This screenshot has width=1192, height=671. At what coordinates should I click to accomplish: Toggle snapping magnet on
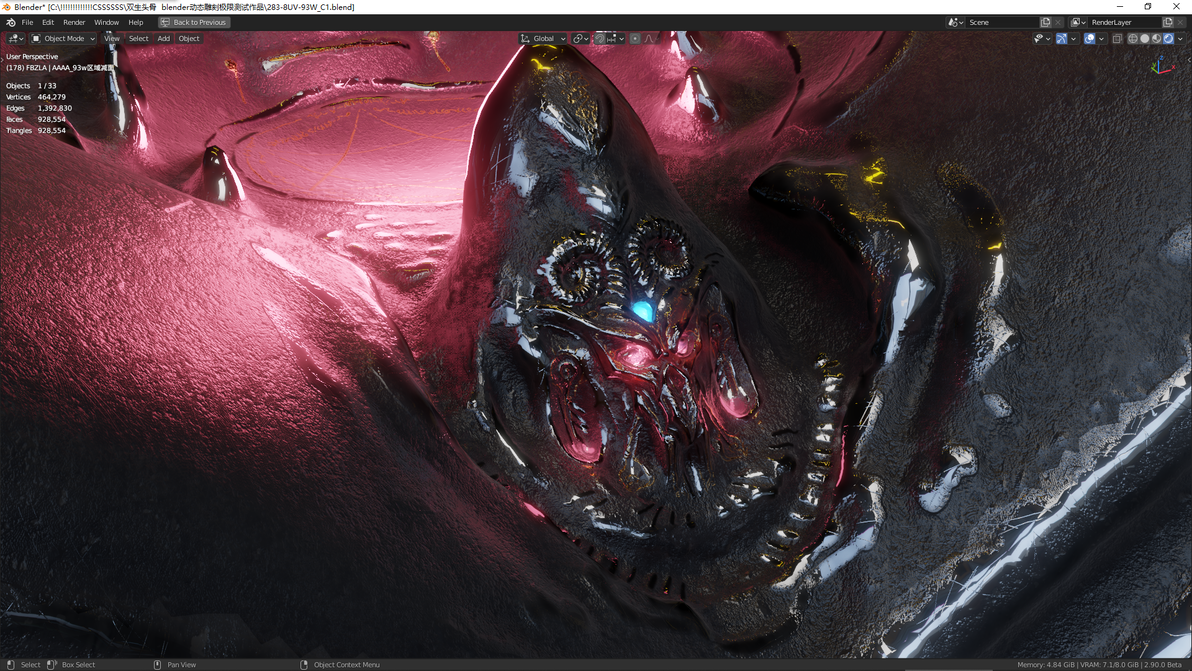coord(600,38)
